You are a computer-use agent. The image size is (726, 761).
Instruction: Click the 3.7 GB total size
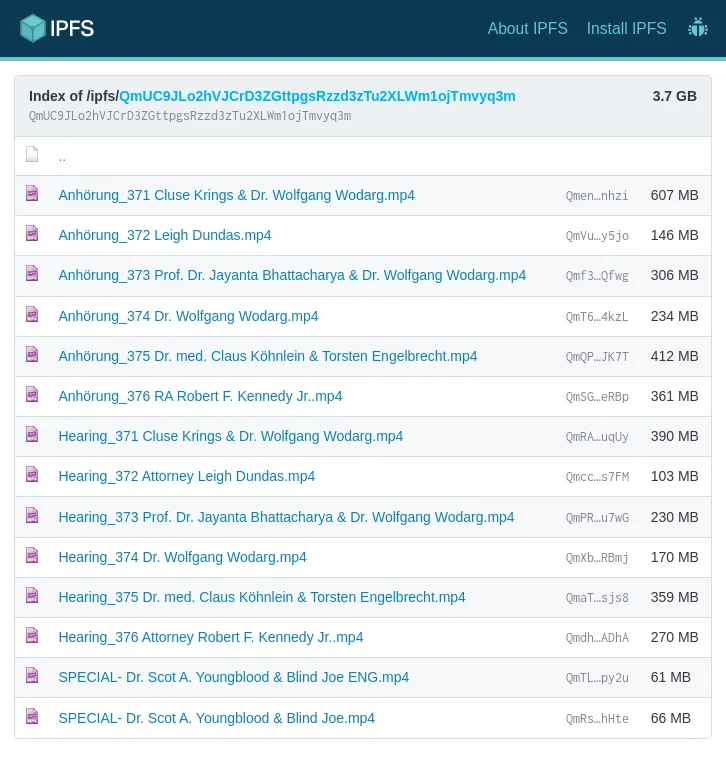click(675, 96)
